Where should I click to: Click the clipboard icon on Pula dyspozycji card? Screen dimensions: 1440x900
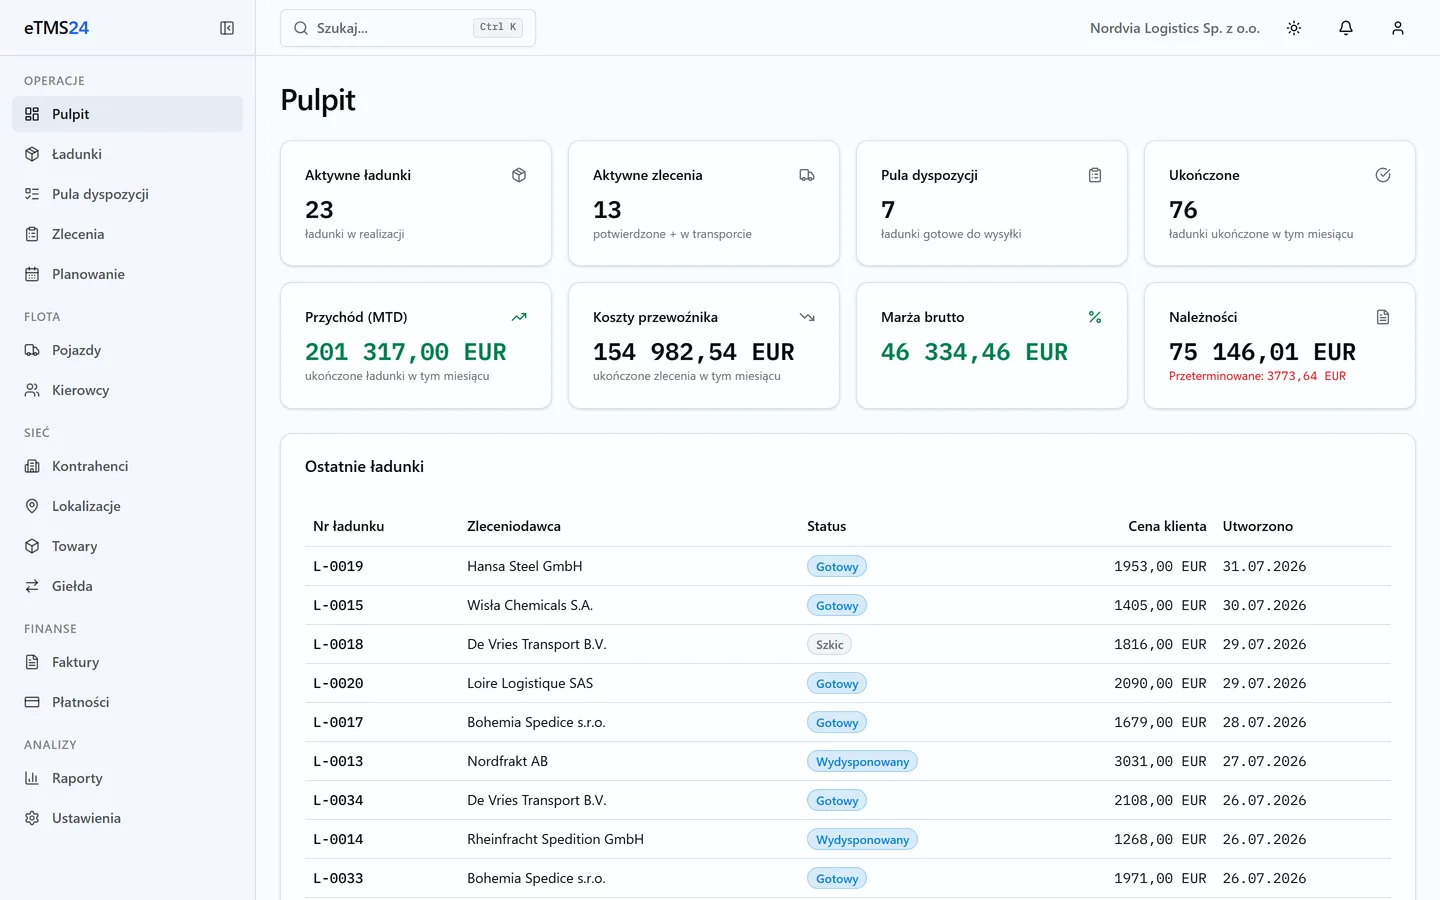[x=1095, y=175]
